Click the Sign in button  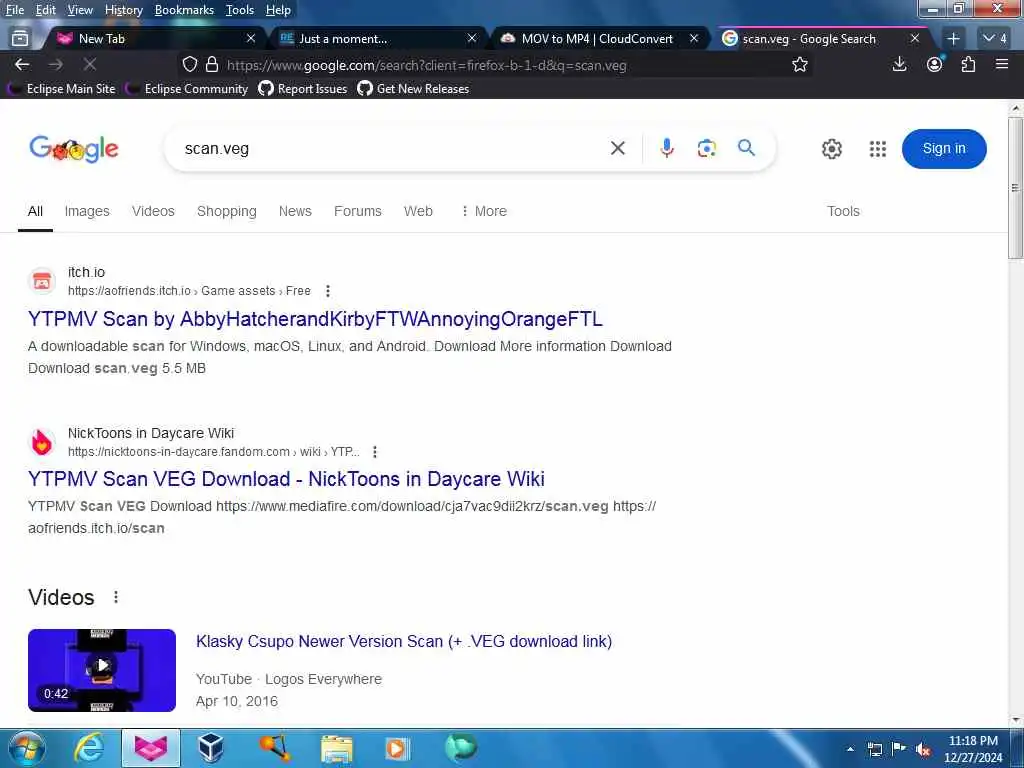point(944,148)
